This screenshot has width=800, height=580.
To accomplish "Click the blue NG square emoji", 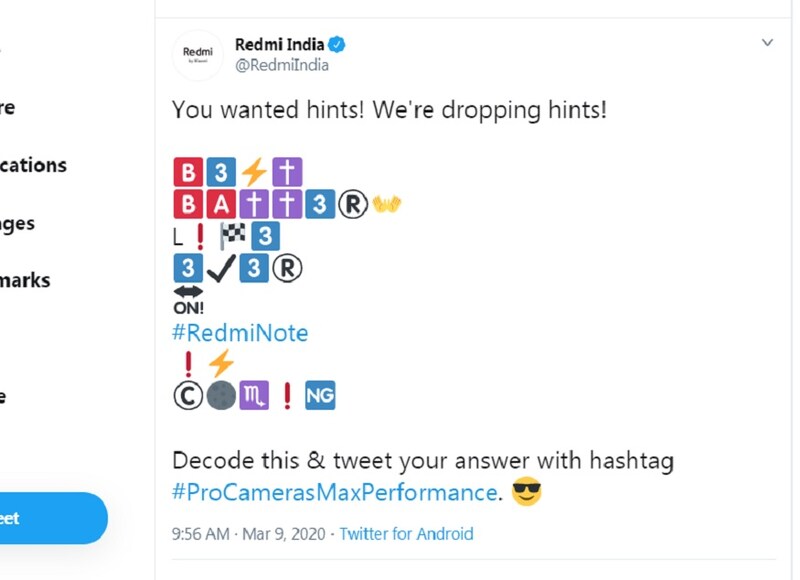I will [x=320, y=396].
